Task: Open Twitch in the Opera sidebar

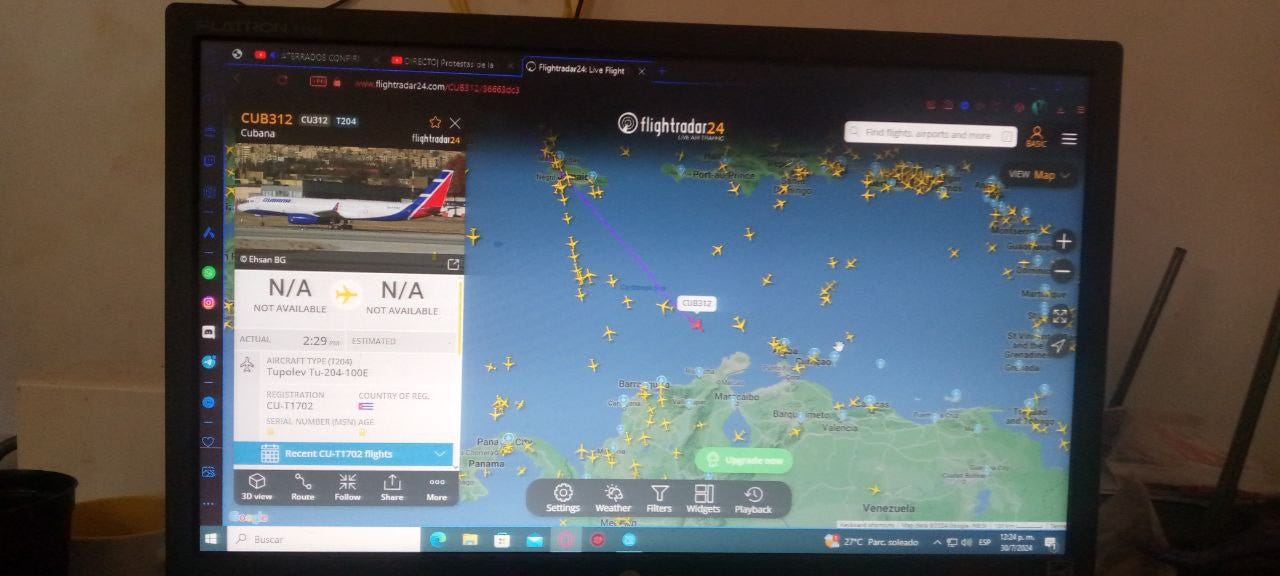Action: (209, 160)
